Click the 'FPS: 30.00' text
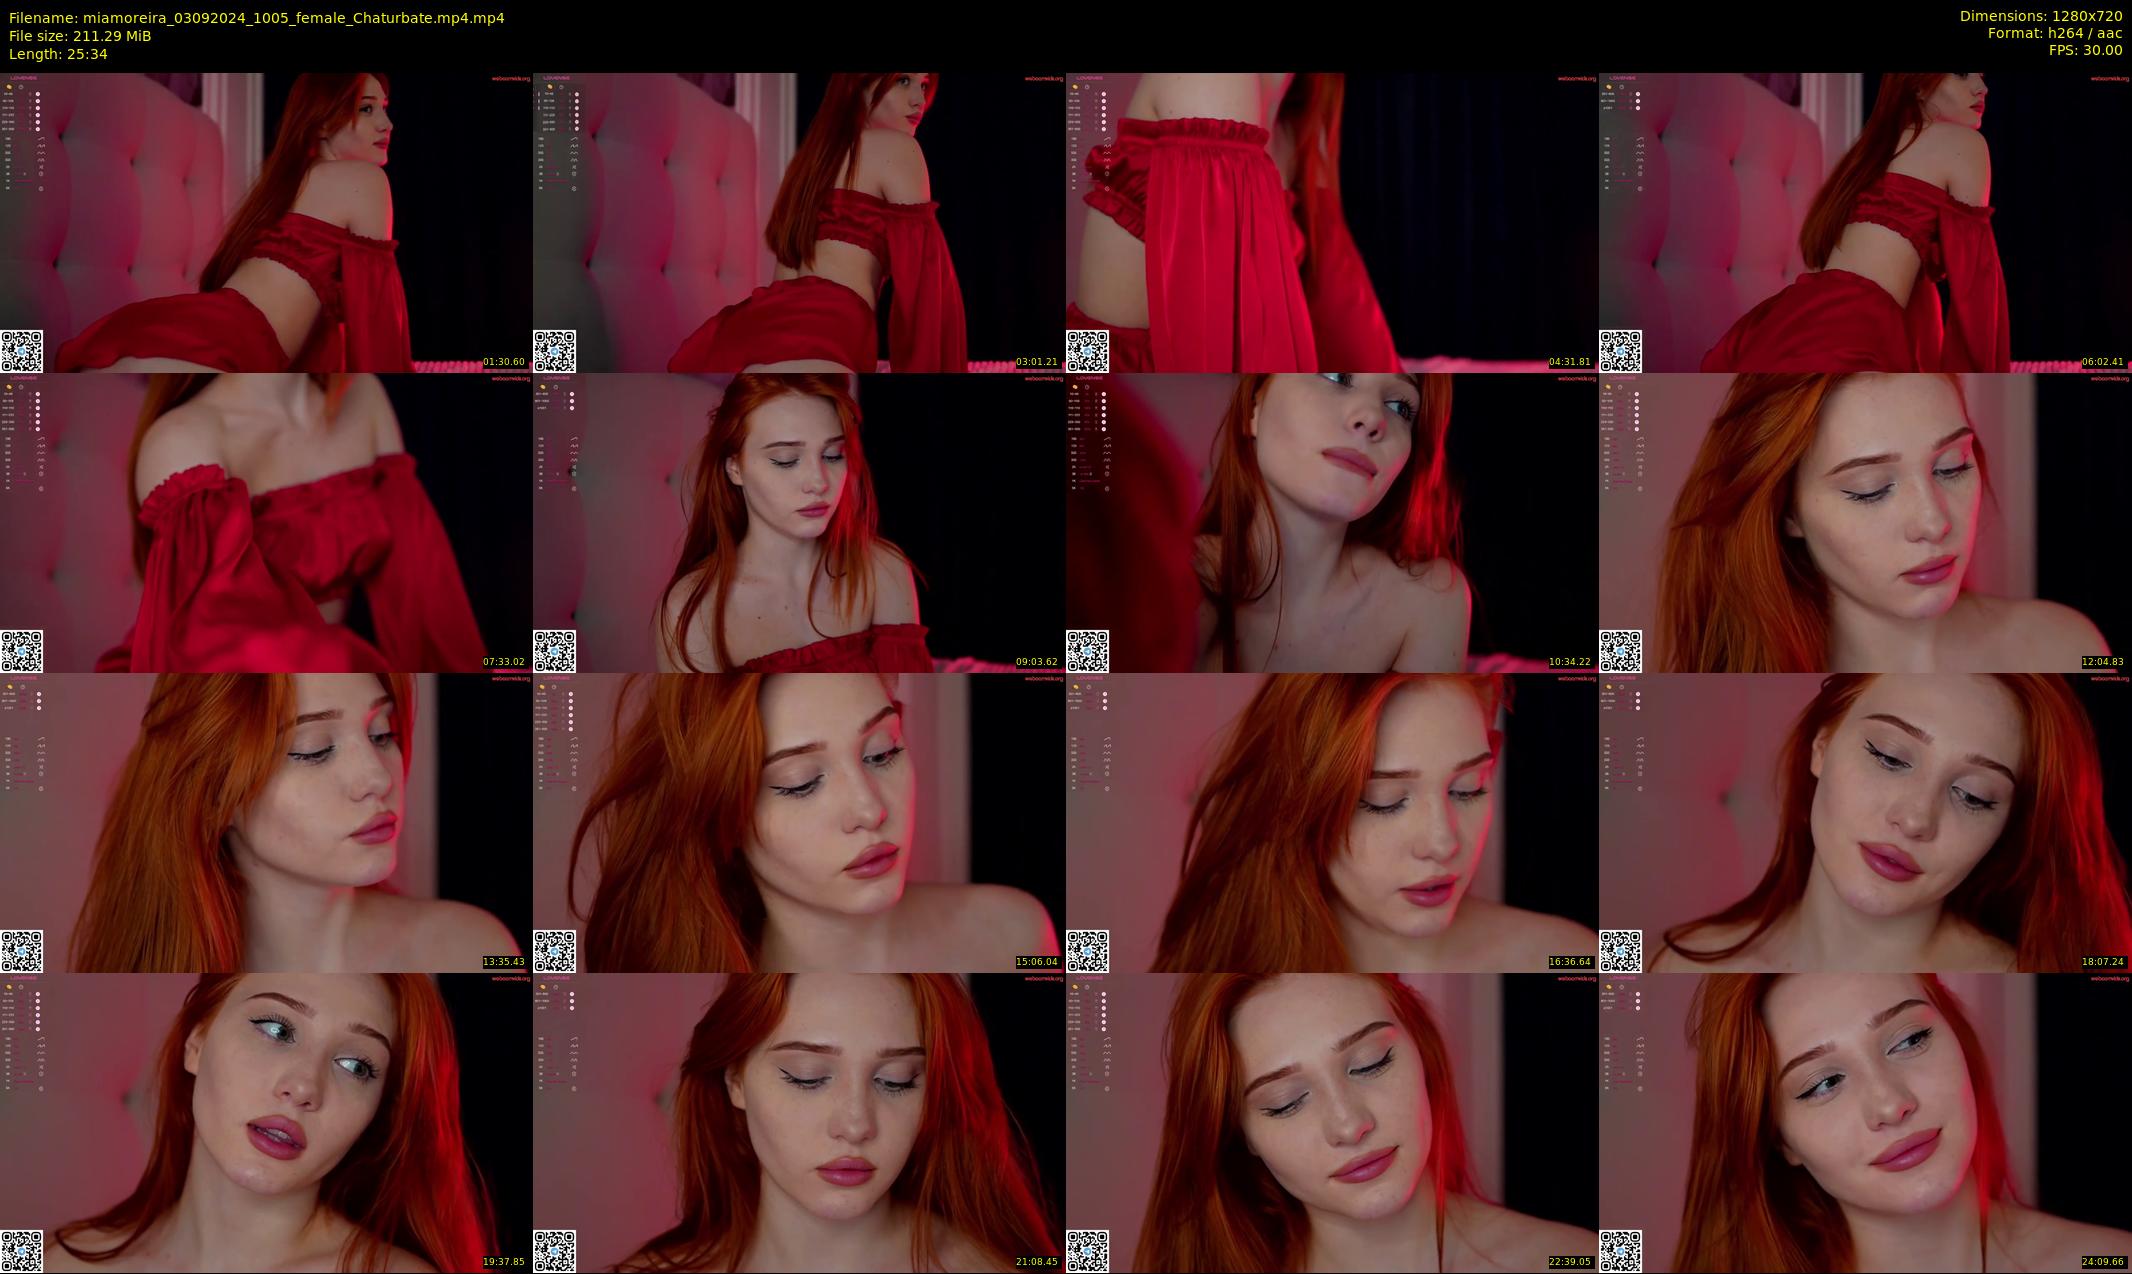Viewport: 2132px width, 1274px height. click(x=2085, y=50)
